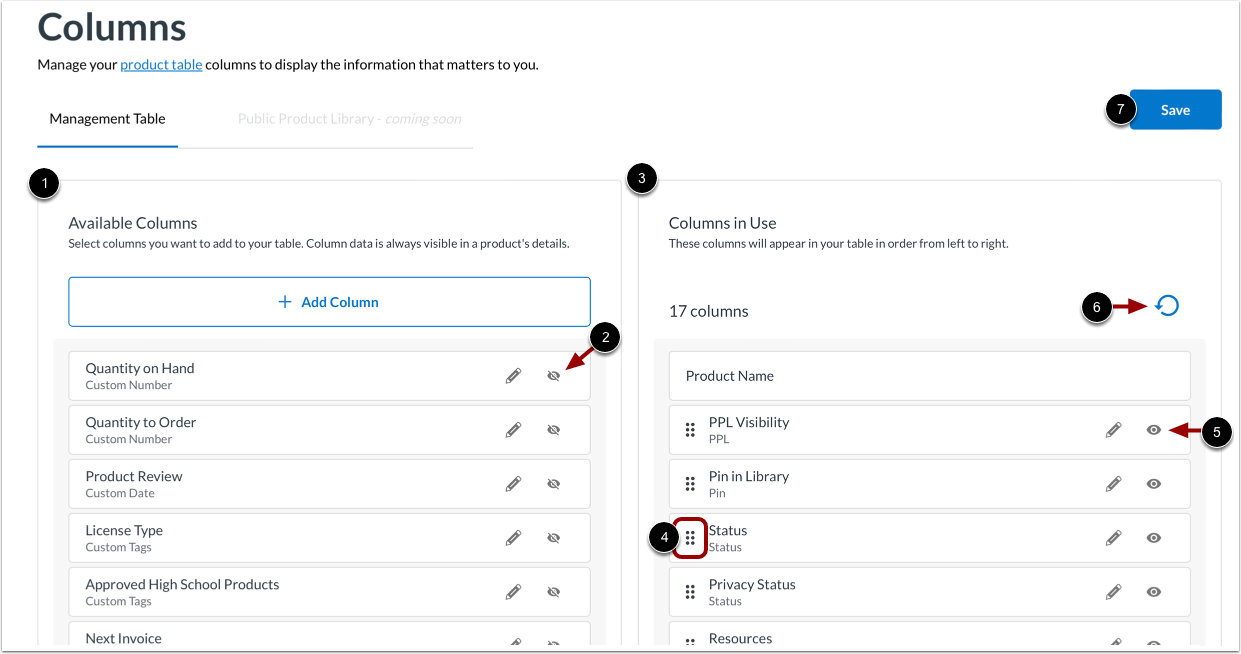Viewport: 1241px width, 654px height.
Task: Edit the License Type column
Action: [x=513, y=537]
